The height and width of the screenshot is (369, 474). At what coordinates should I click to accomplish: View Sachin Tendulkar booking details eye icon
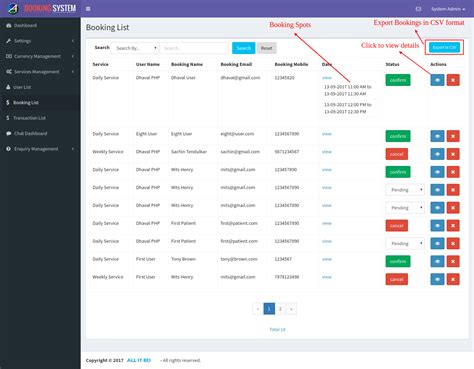pos(437,154)
